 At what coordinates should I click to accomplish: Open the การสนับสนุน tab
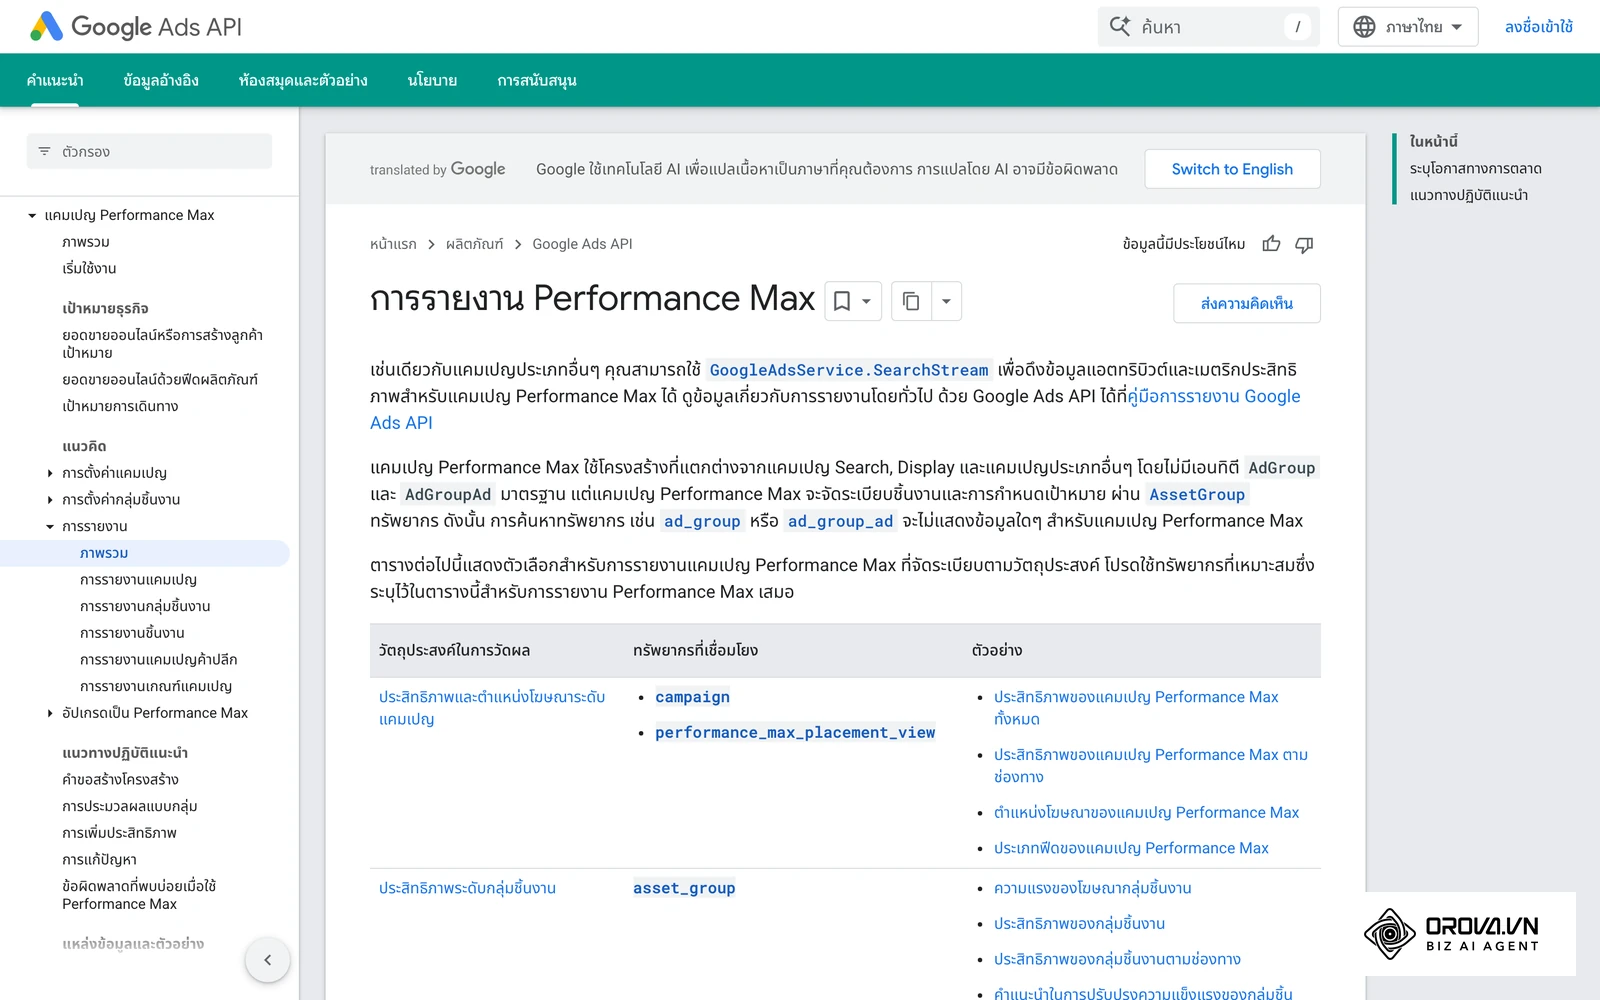tap(537, 80)
